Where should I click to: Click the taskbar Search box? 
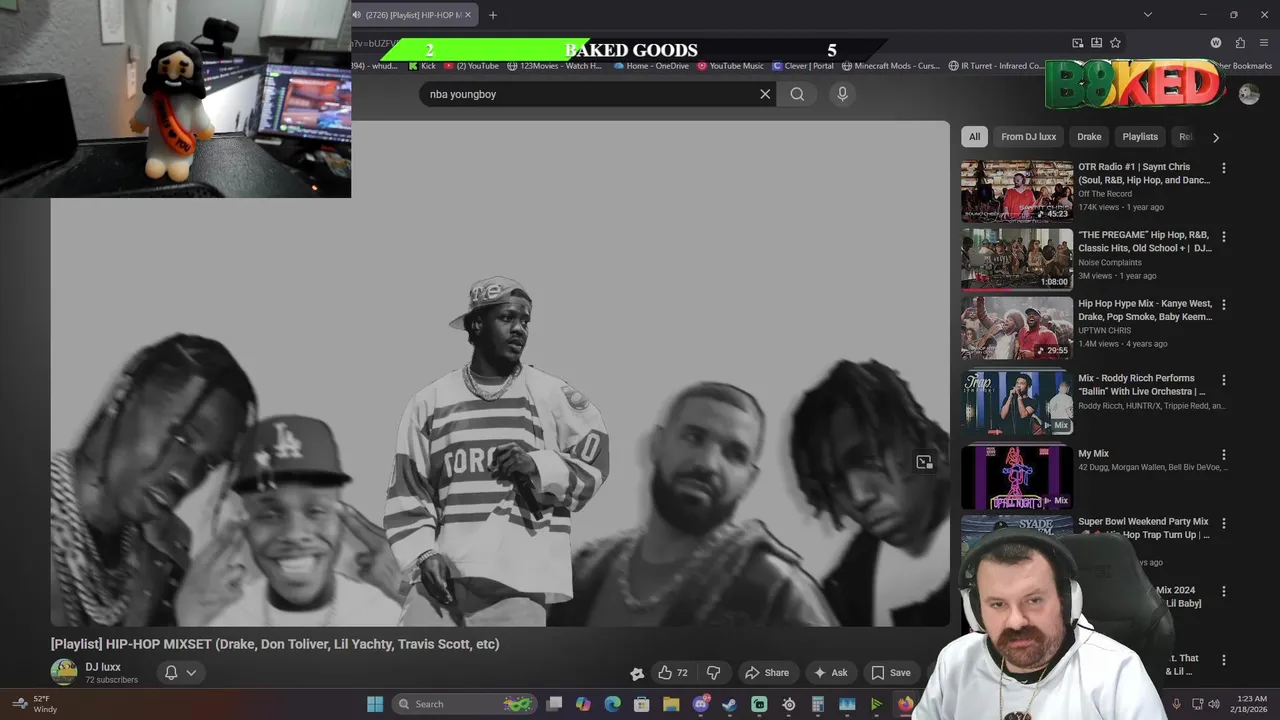point(464,704)
